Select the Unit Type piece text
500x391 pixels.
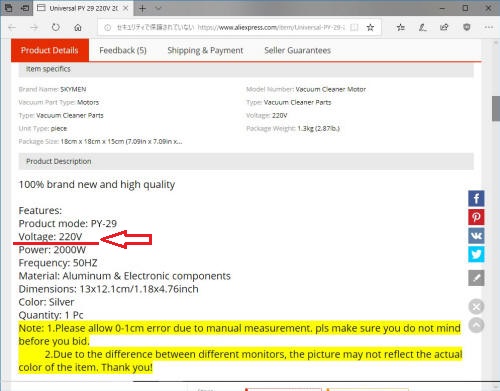43,128
